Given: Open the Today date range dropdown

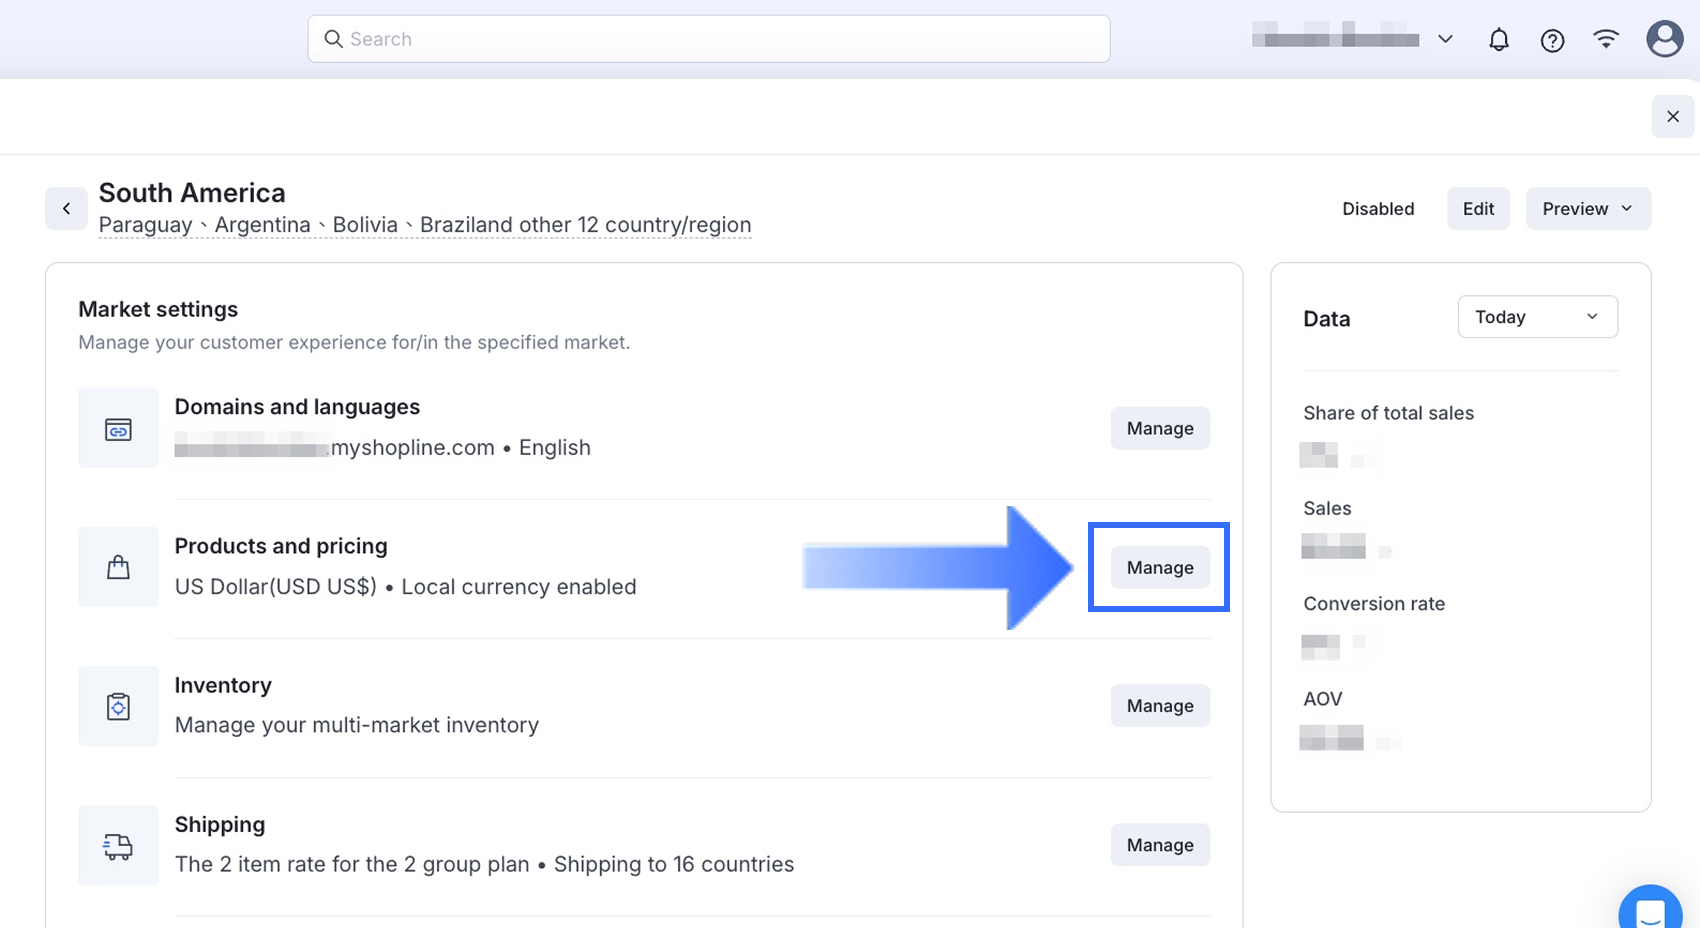Looking at the screenshot, I should click(x=1537, y=317).
